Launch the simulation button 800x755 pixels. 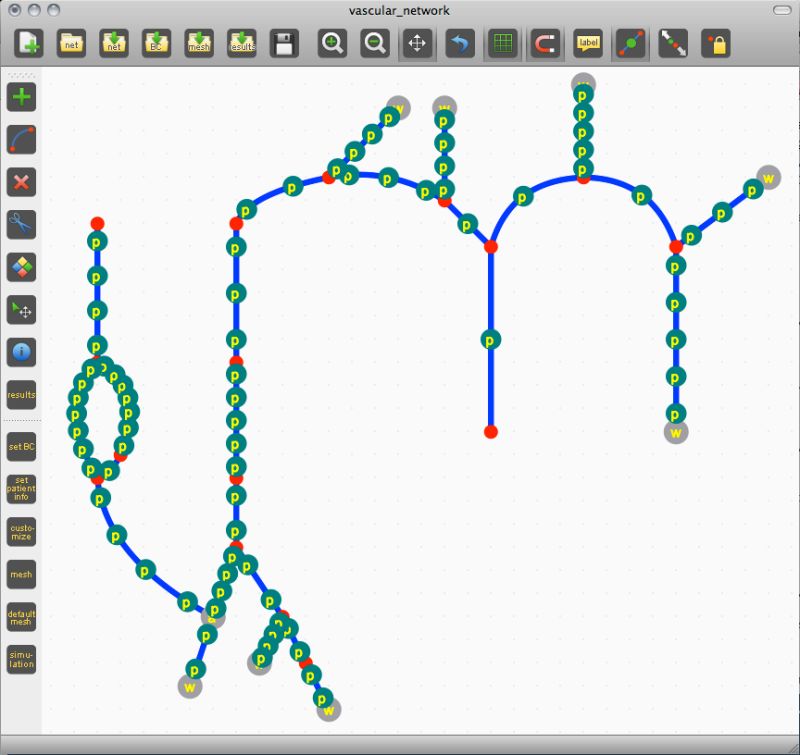[21, 660]
